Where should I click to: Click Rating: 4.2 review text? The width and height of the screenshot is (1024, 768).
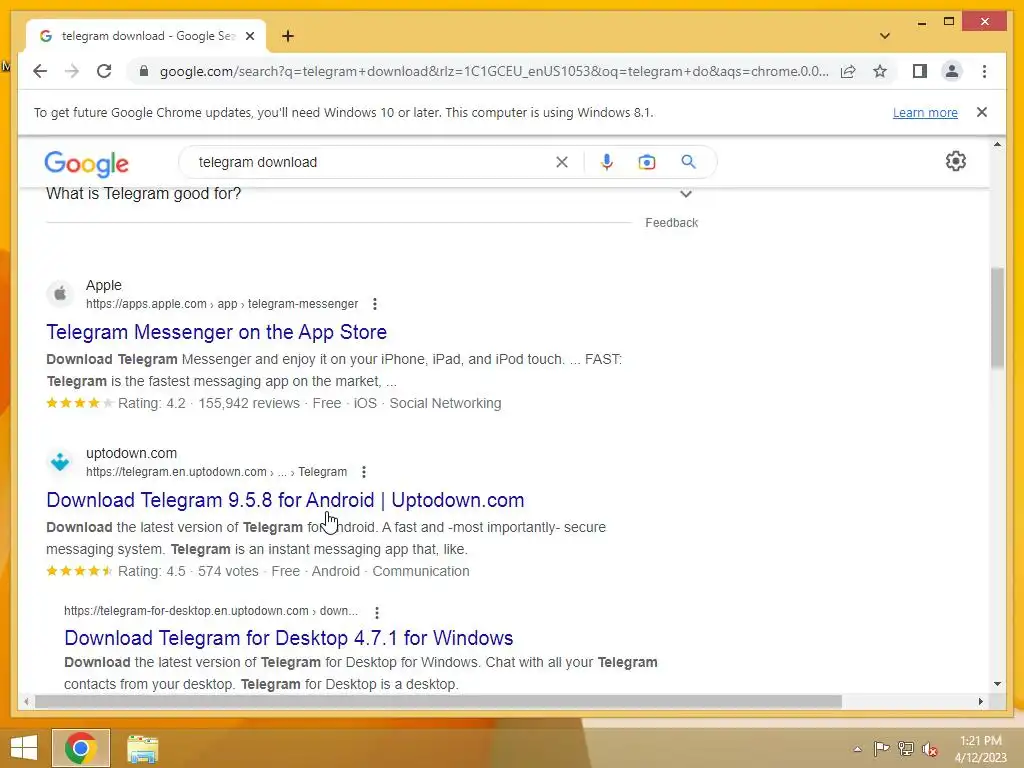click(x=152, y=403)
